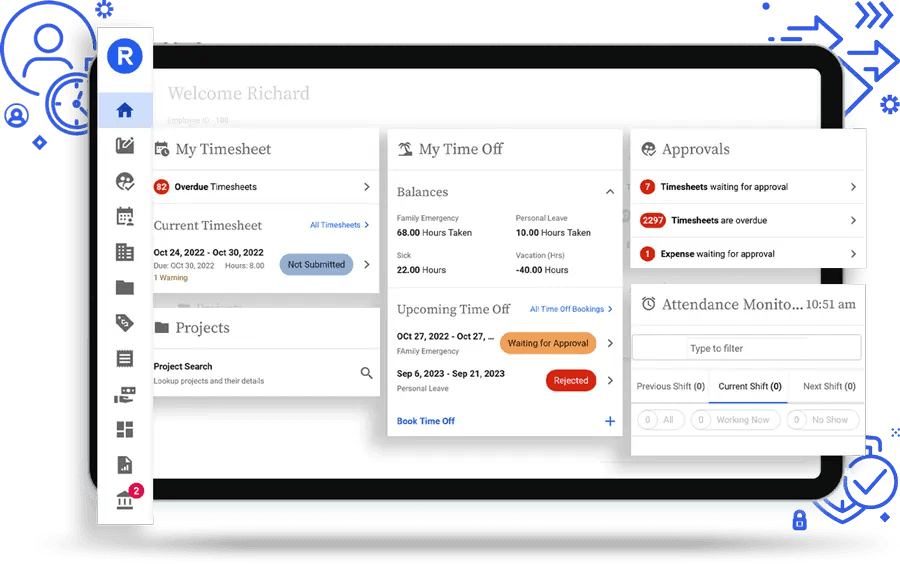Viewport: 900px width, 564px height.
Task: Open Expense waiting for approval chevron
Action: (854, 254)
